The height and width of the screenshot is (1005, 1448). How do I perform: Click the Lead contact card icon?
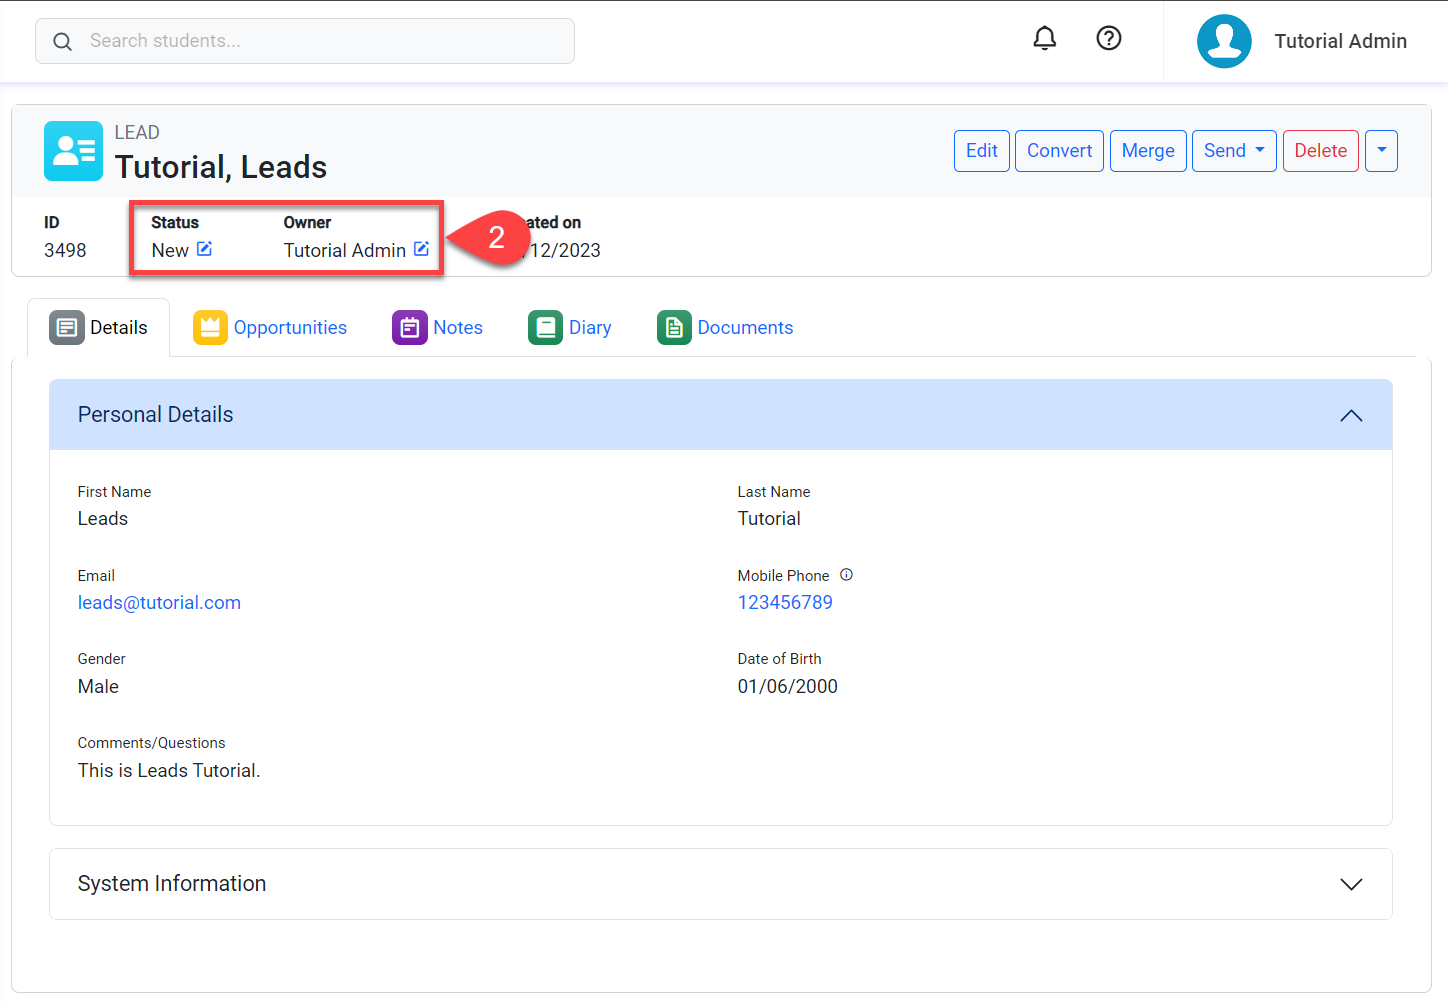pyautogui.click(x=73, y=151)
